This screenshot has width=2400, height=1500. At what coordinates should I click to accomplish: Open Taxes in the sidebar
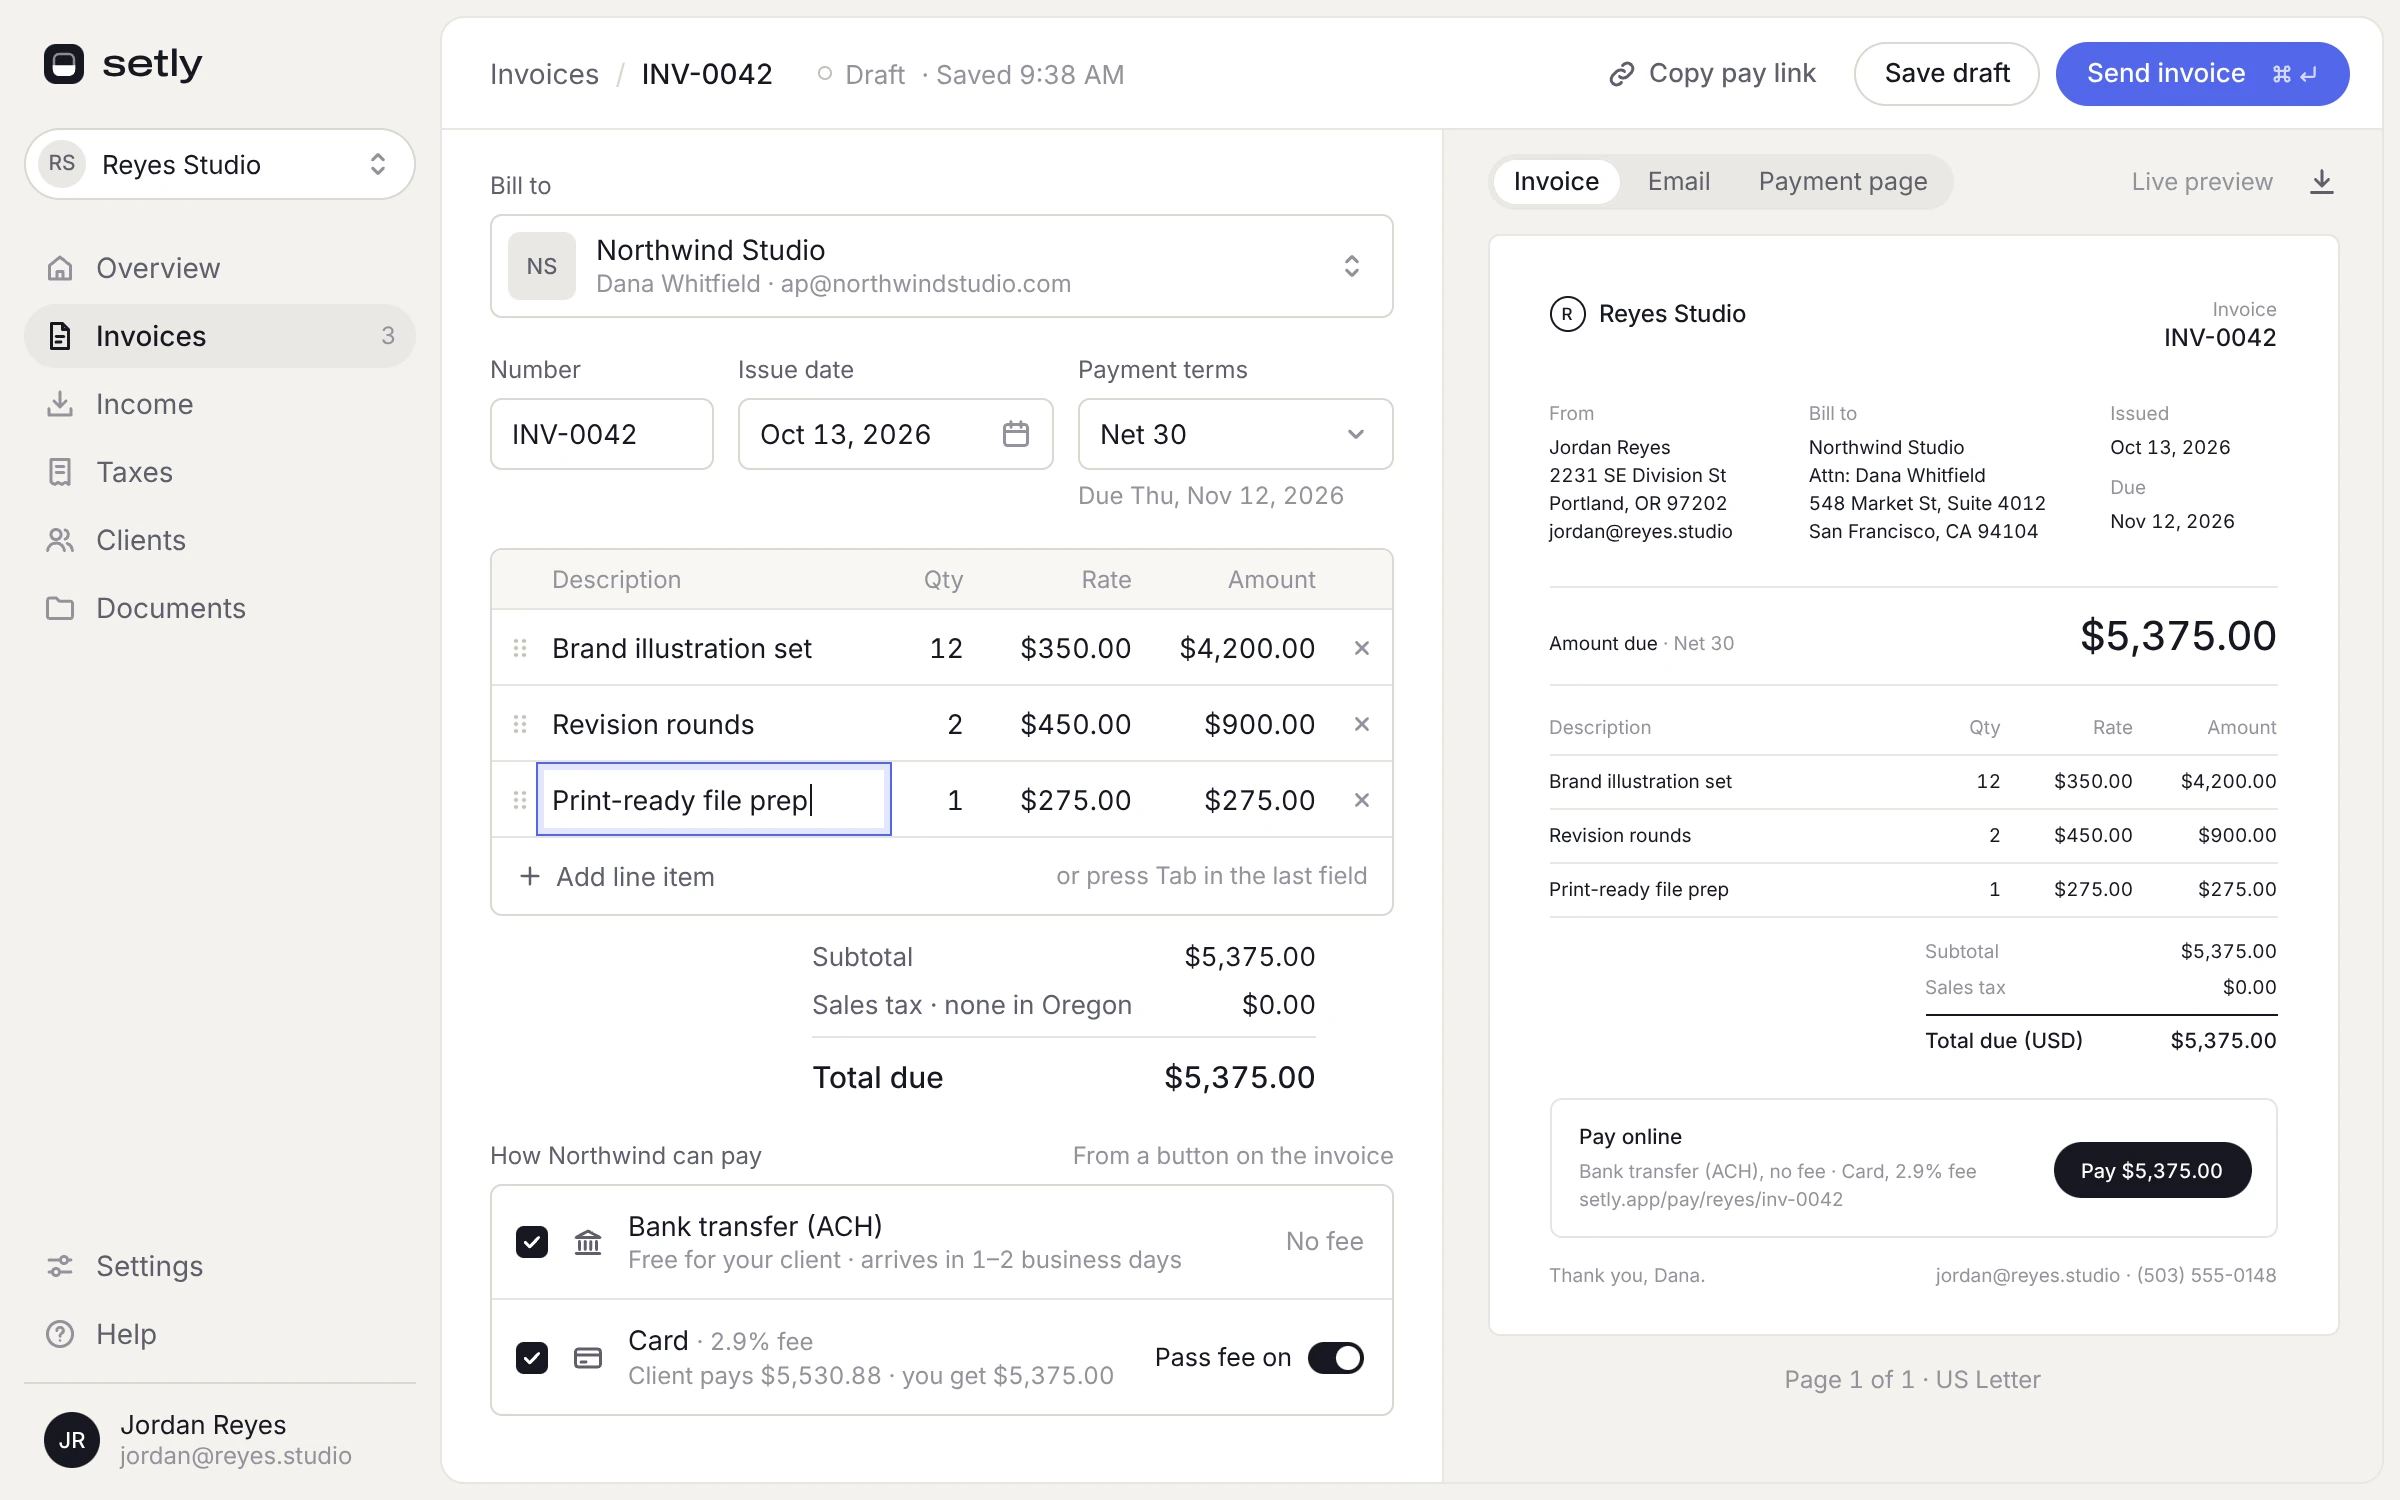tap(220, 472)
